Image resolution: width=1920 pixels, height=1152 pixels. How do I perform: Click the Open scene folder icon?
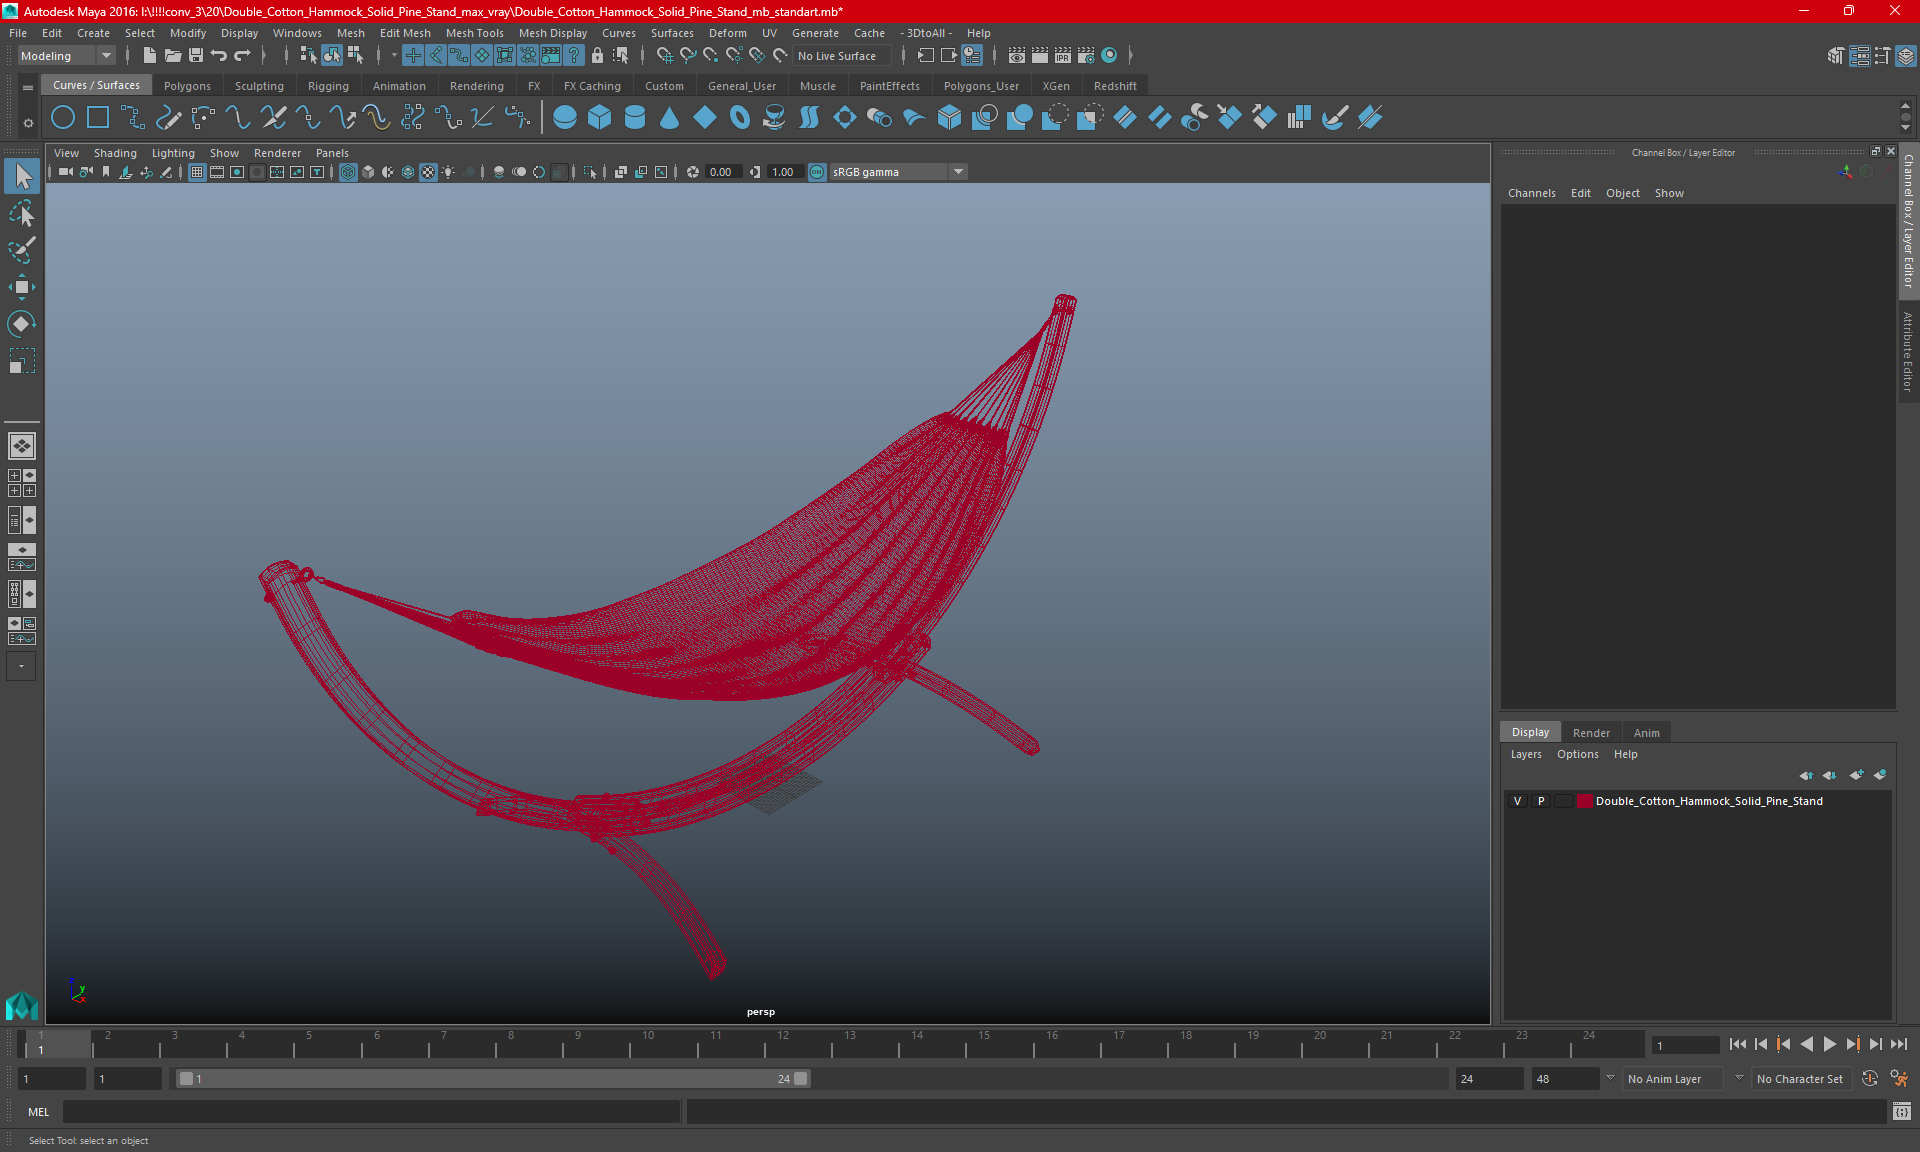click(x=173, y=56)
